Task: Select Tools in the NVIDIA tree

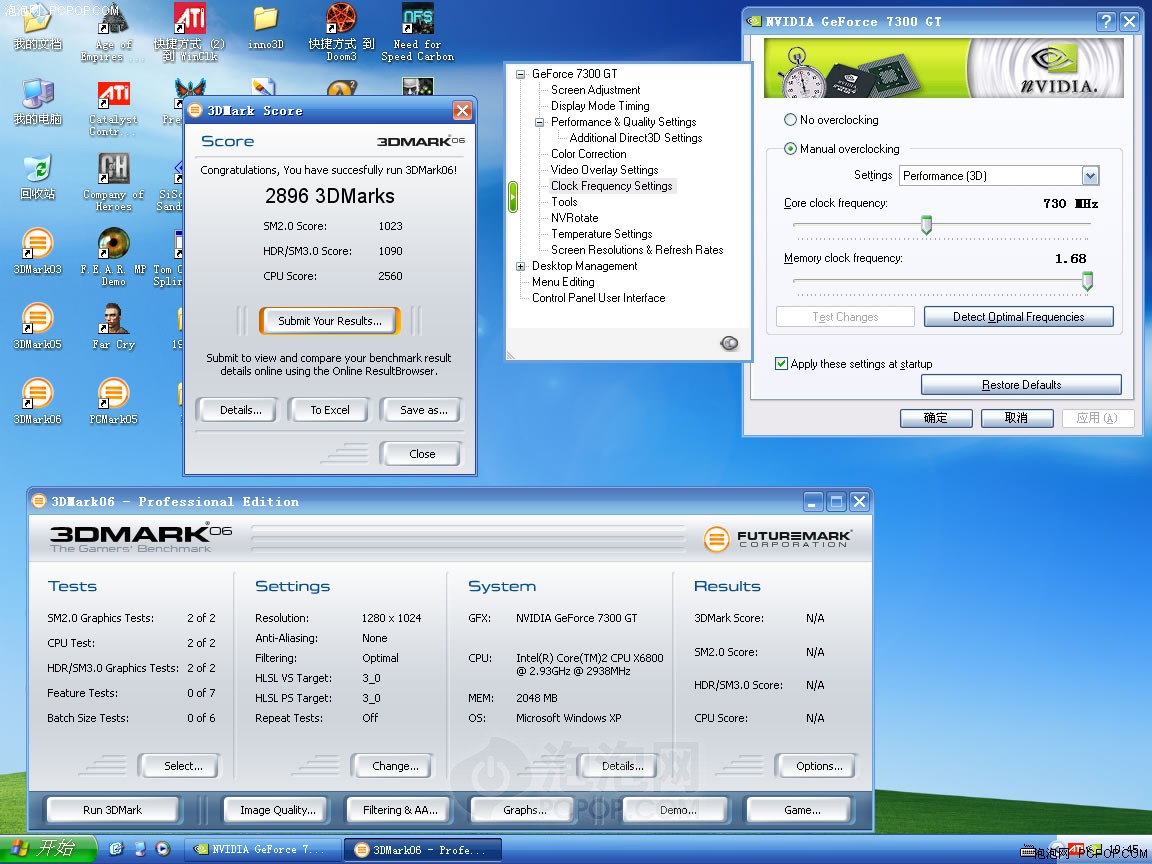Action: (564, 202)
